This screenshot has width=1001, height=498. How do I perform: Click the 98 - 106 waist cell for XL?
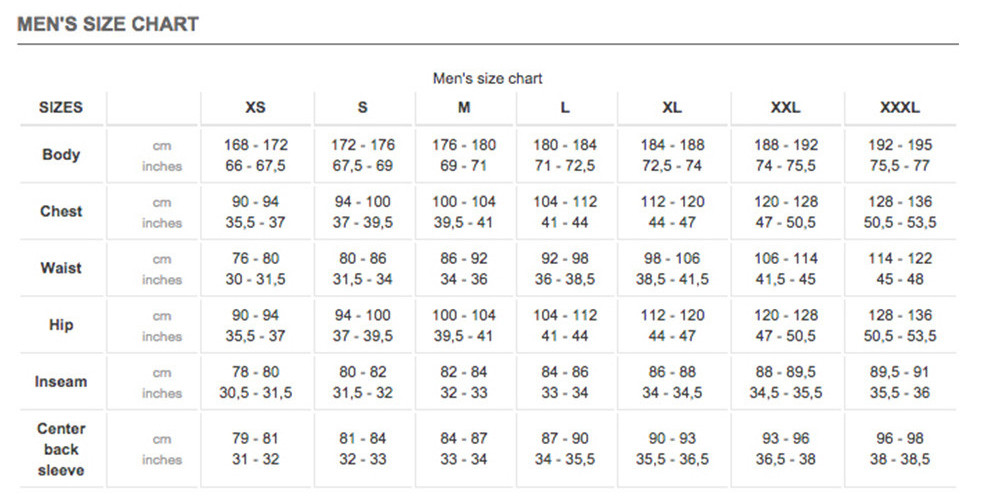[672, 259]
